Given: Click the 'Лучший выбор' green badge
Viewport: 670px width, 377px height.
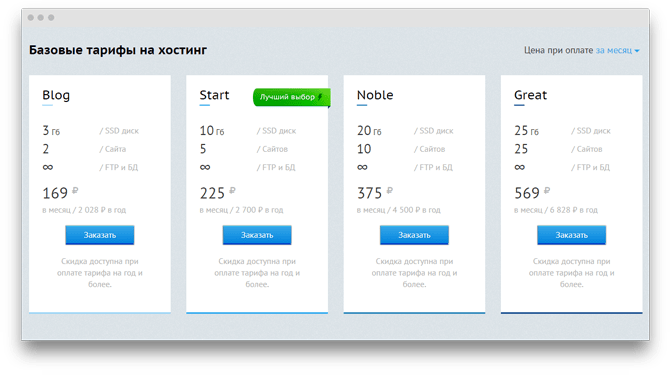Looking at the screenshot, I should point(291,97).
